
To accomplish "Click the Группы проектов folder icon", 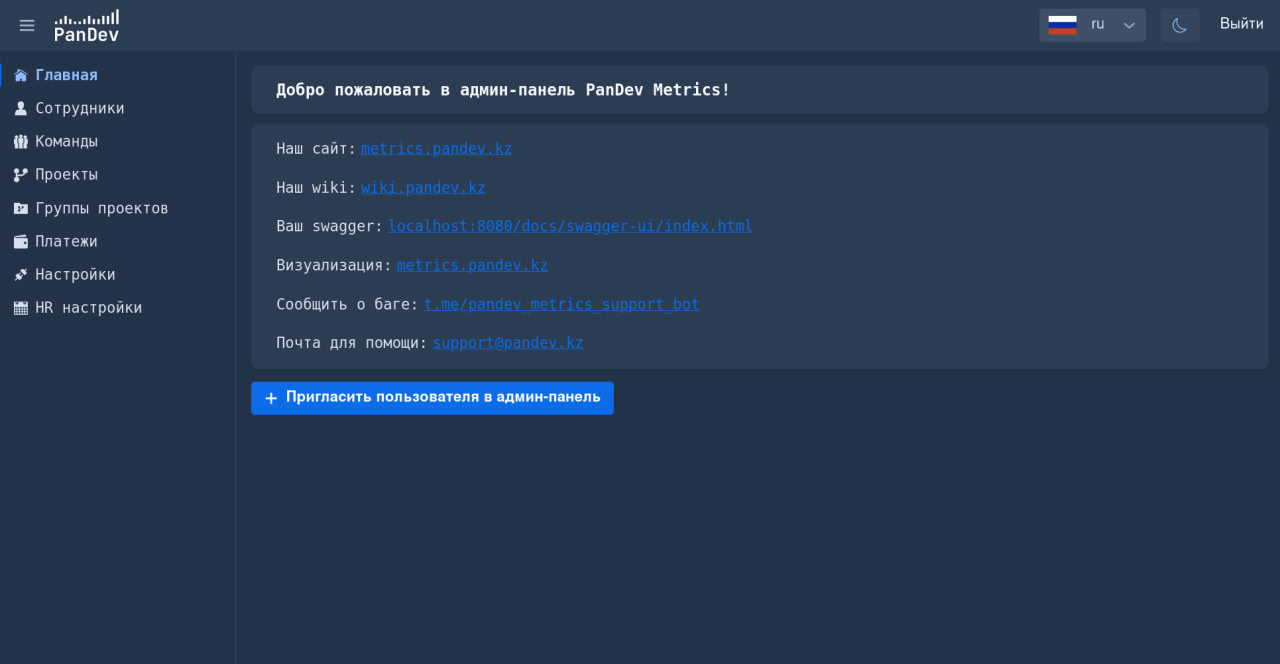I will point(20,207).
